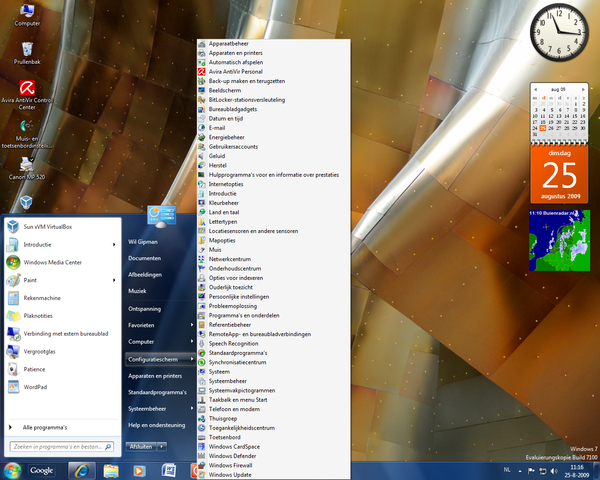This screenshot has height=480, width=600.
Task: Click the Afsluiten button
Action: 141,446
